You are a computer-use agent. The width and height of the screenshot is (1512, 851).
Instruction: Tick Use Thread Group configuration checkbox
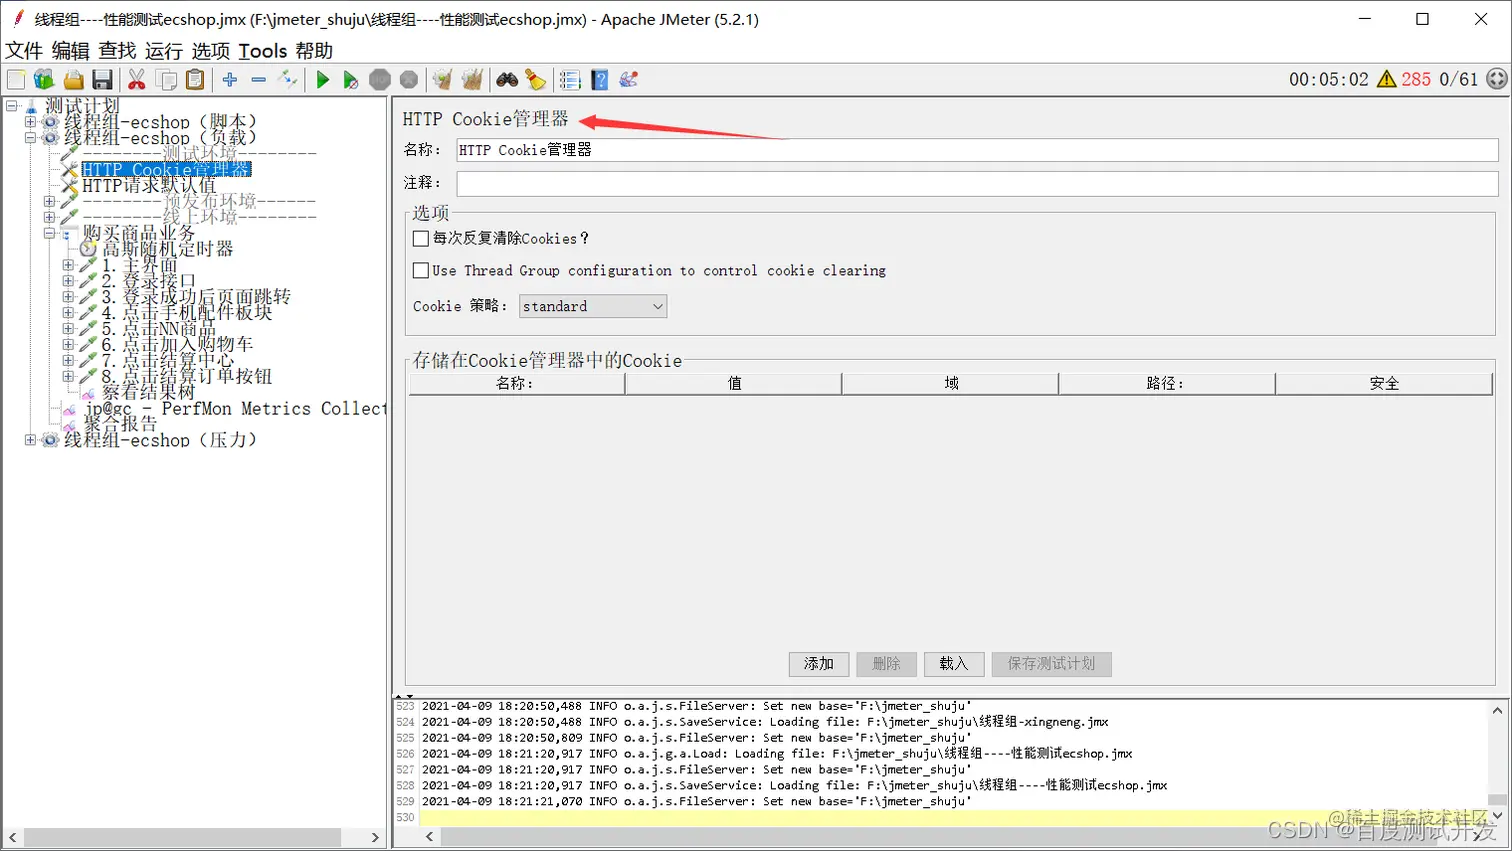point(421,271)
